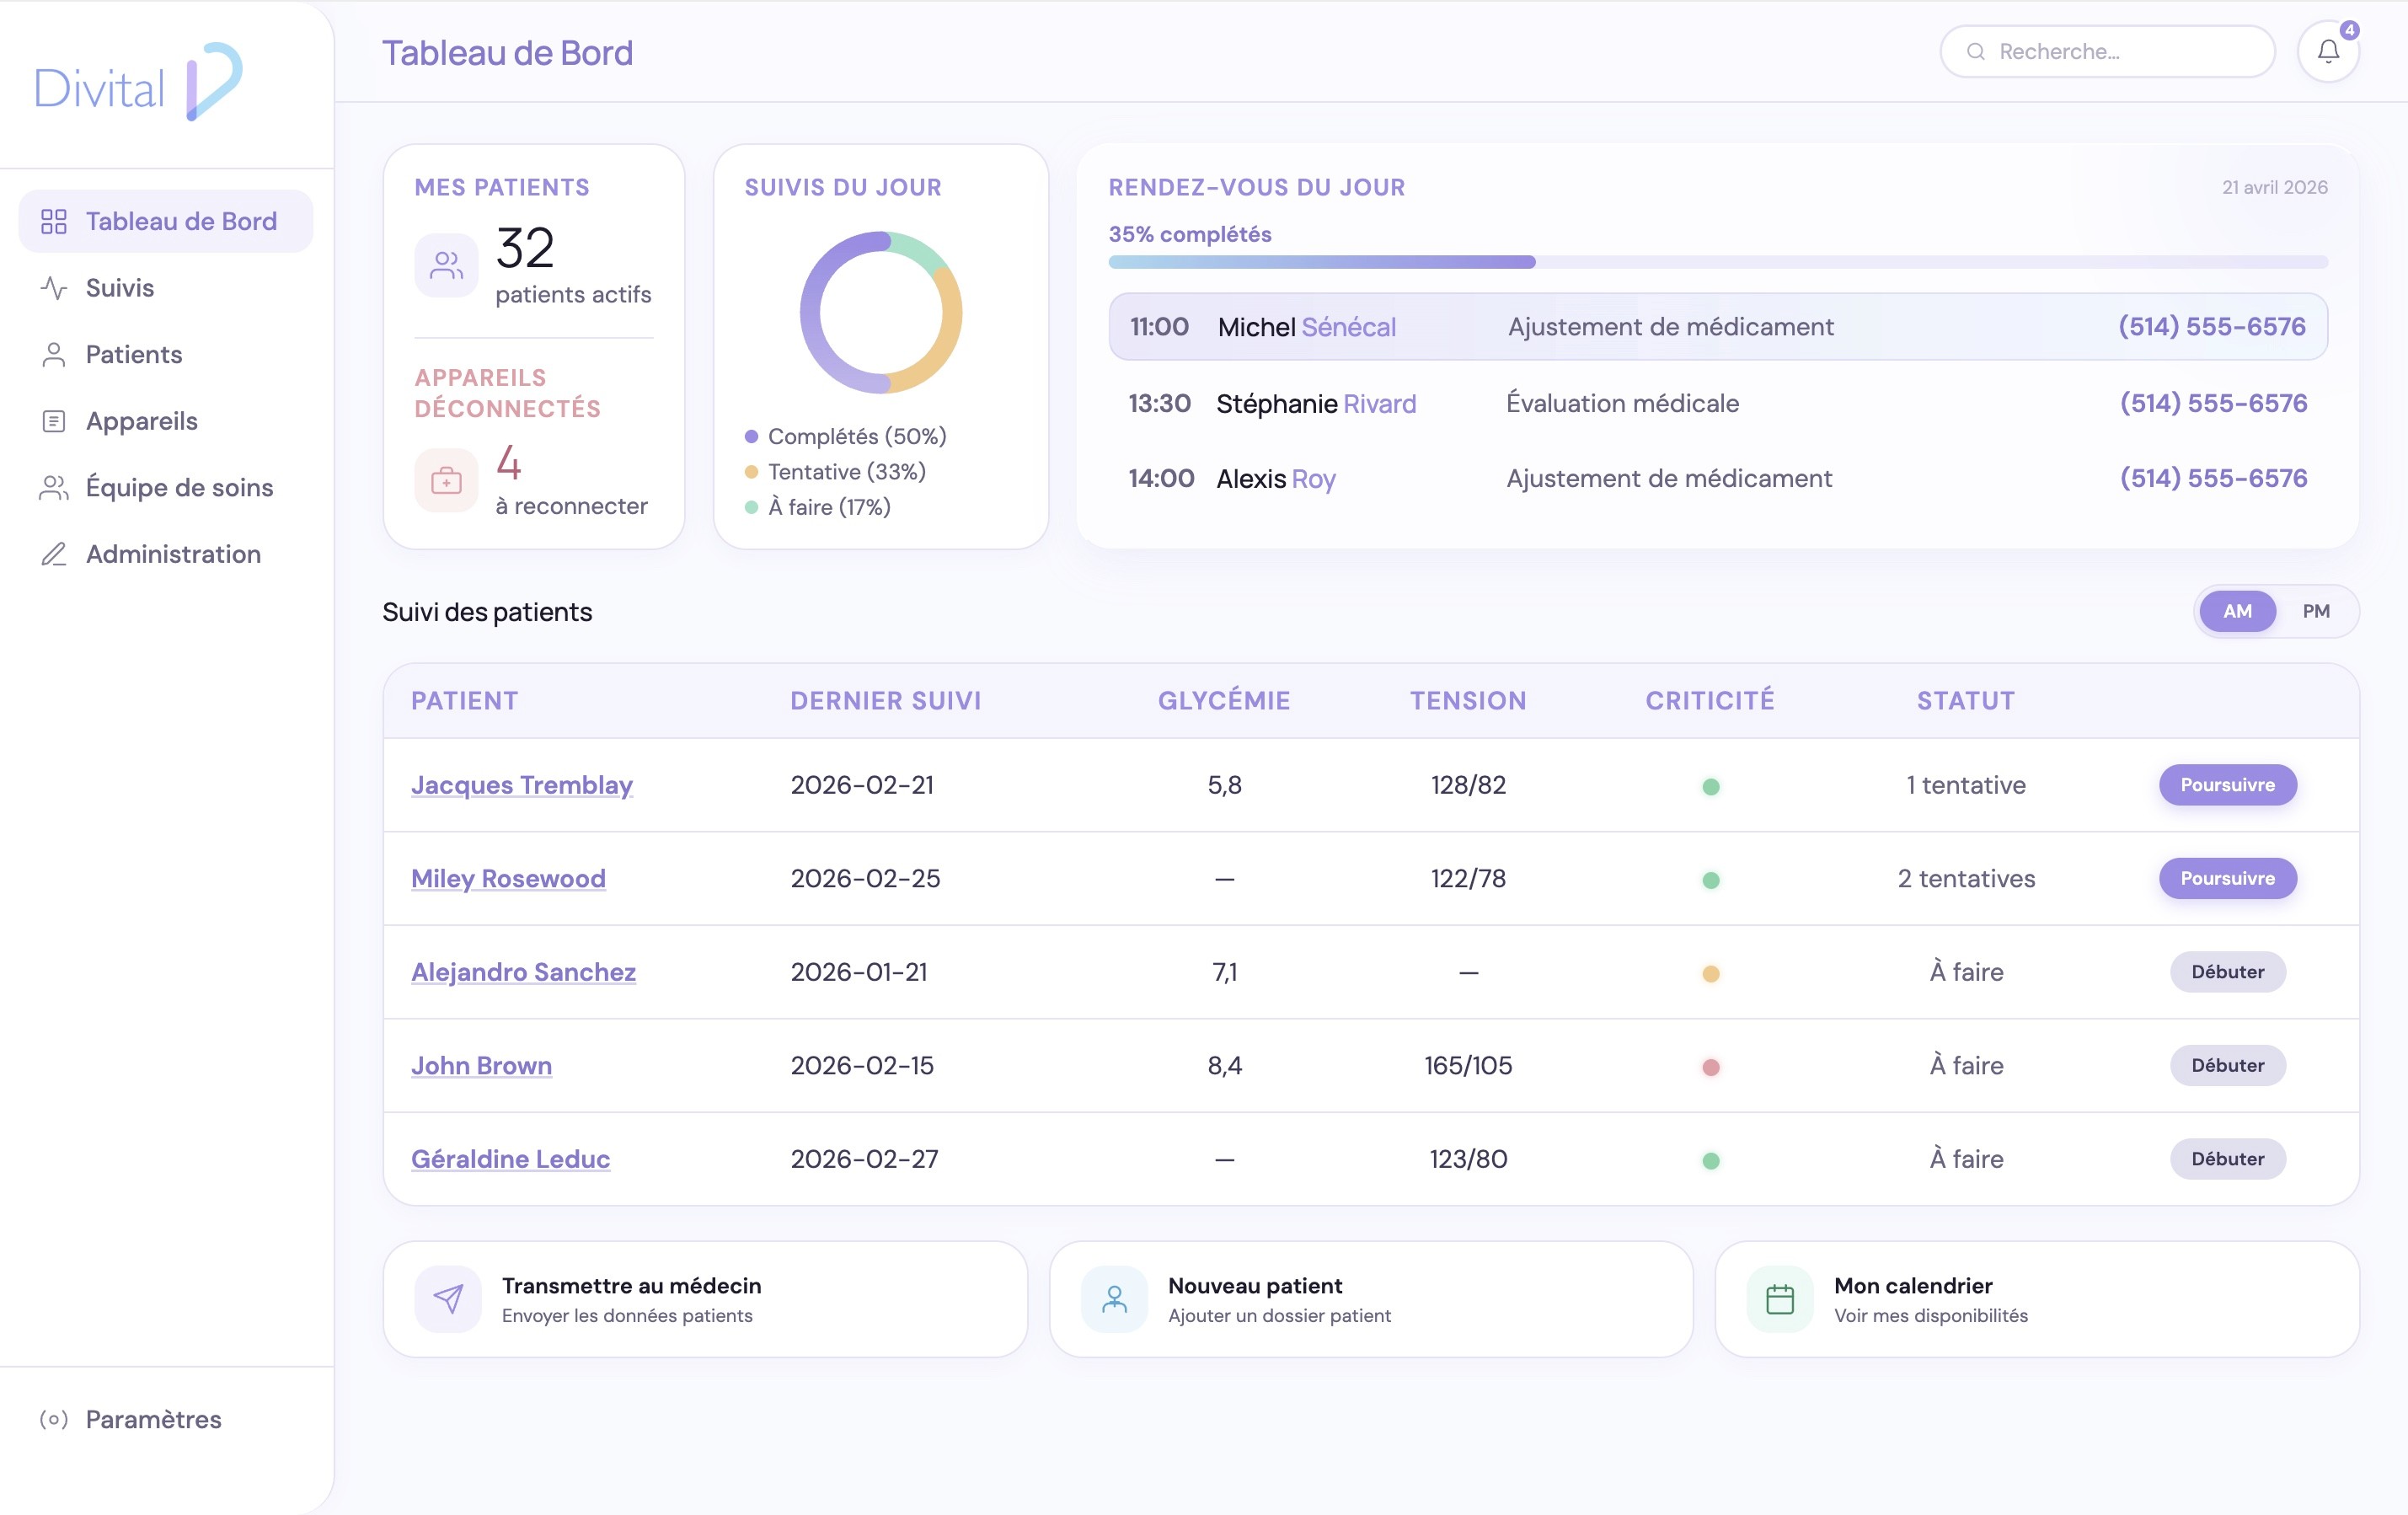Select the AM toggle option

pos(2237,611)
